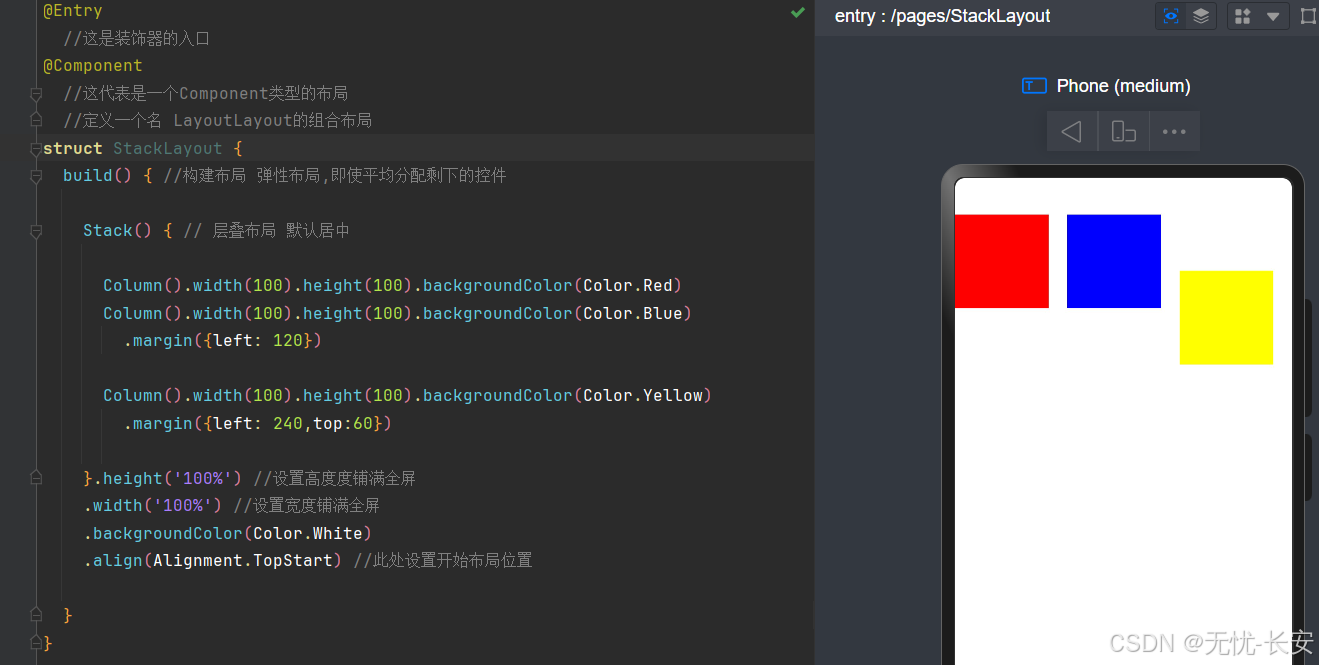Click the green checkmark inspection indicator
Viewport: 1319px width, 665px height.
point(798,12)
